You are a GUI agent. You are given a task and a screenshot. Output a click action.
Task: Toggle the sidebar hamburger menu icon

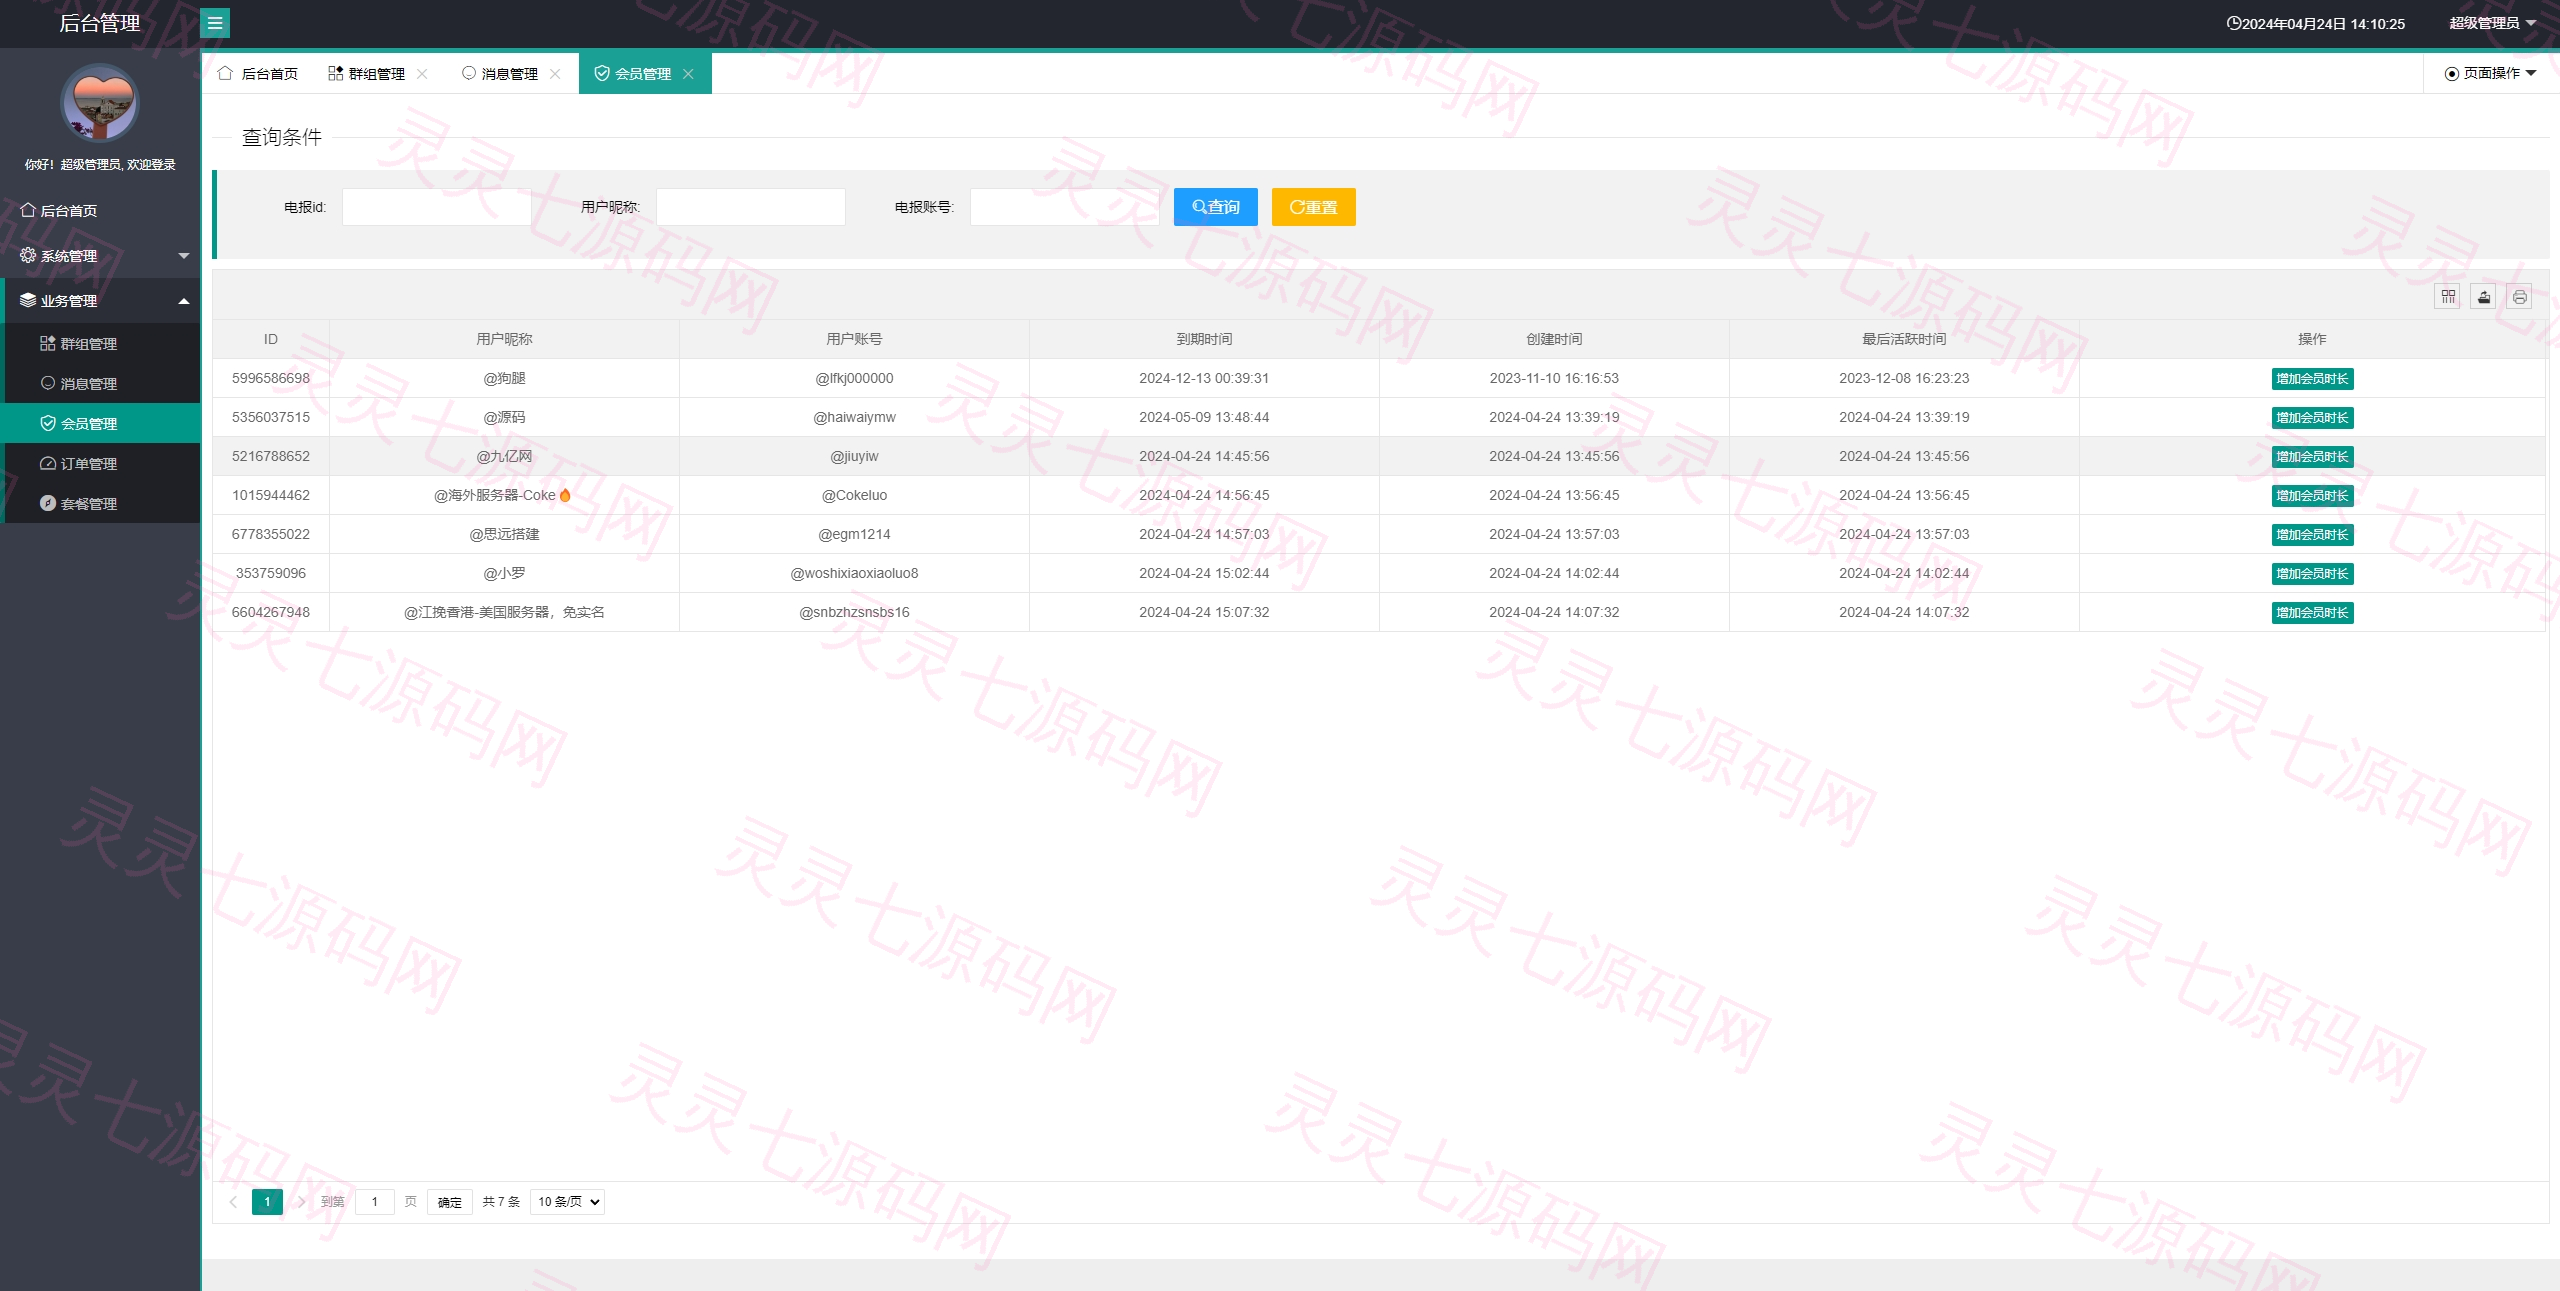point(215,23)
